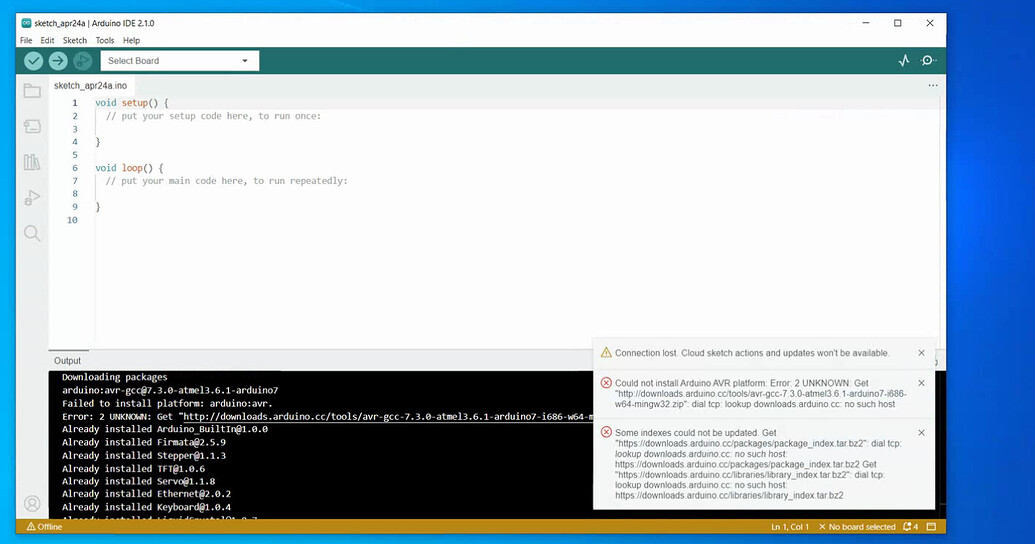Open the Debug sidebar panel
The image size is (1035, 544).
[32, 197]
